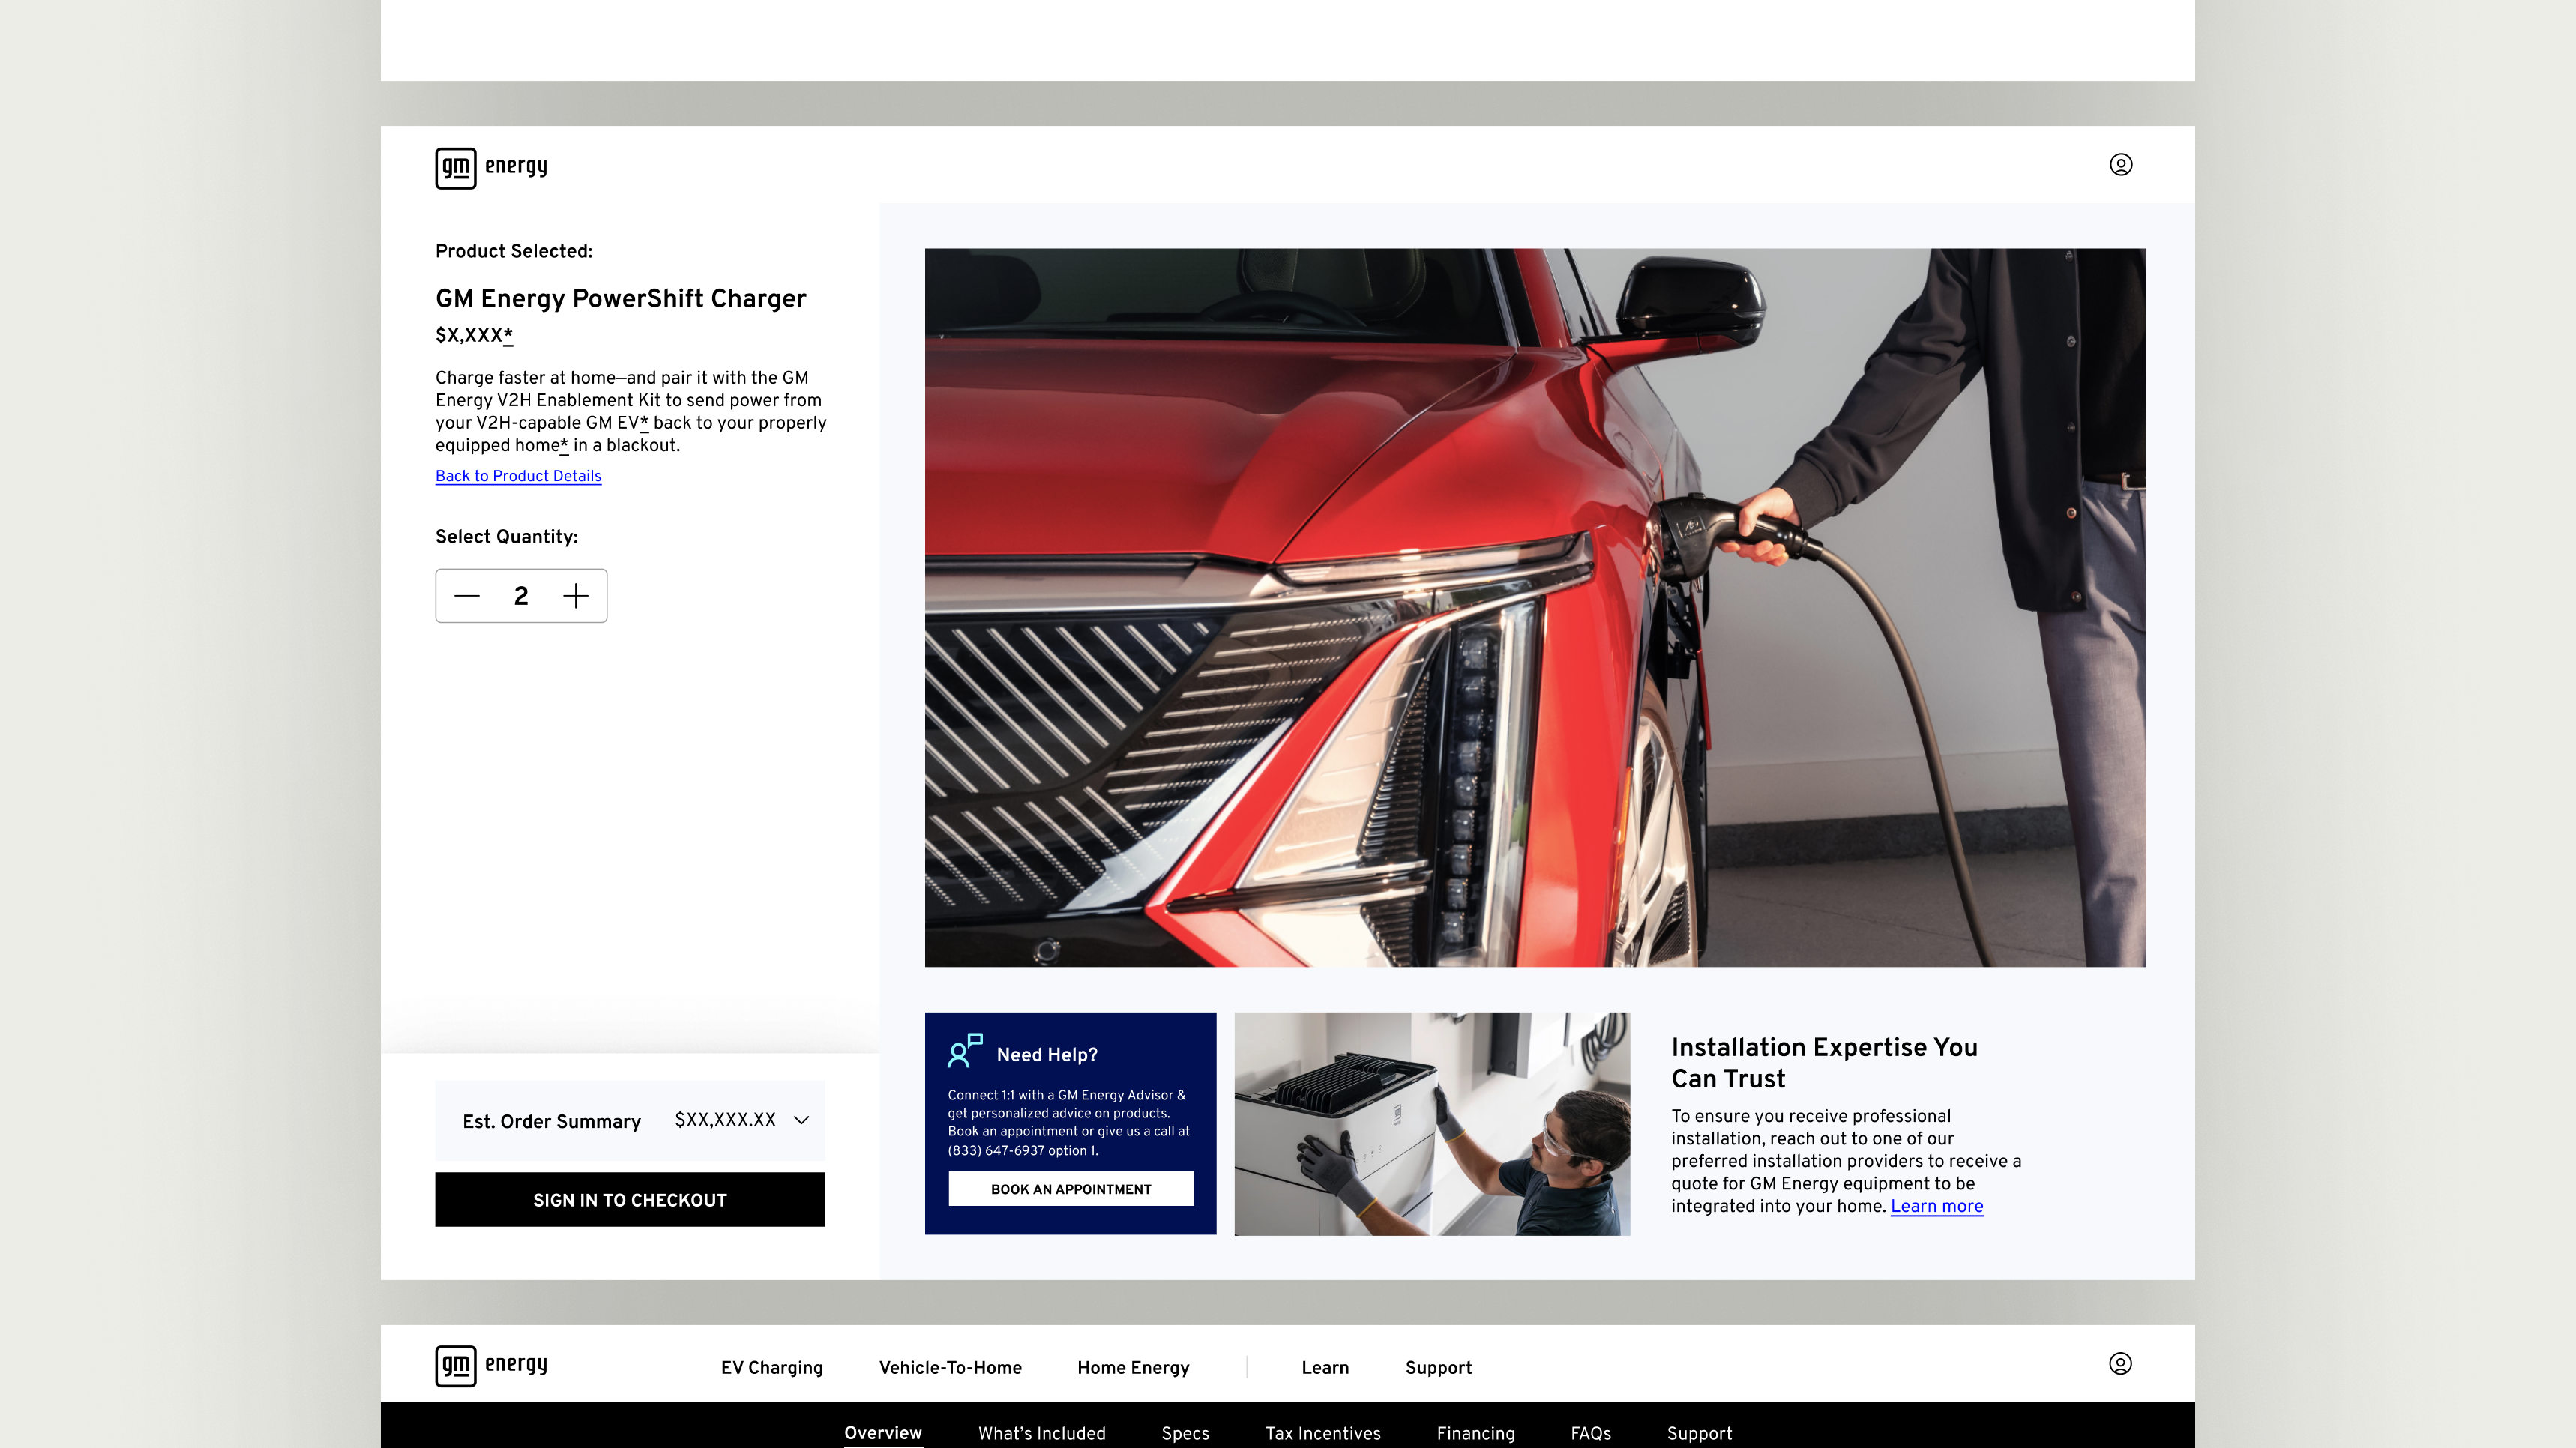Viewport: 2576px width, 1448px height.
Task: Click the red car charging product image
Action: coord(1535,607)
